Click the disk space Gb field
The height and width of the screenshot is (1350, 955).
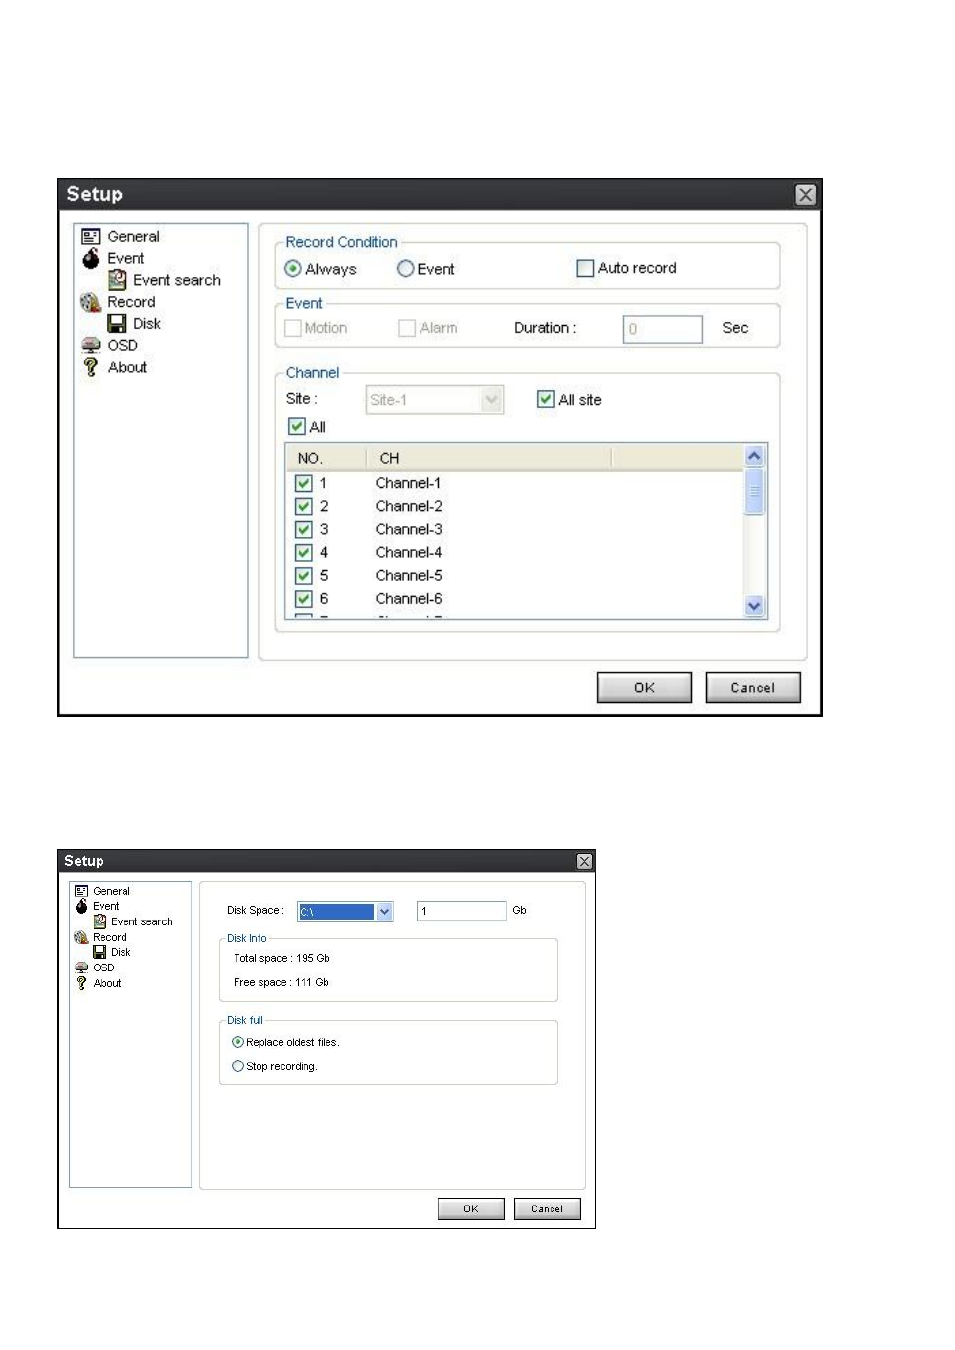pyautogui.click(x=461, y=911)
